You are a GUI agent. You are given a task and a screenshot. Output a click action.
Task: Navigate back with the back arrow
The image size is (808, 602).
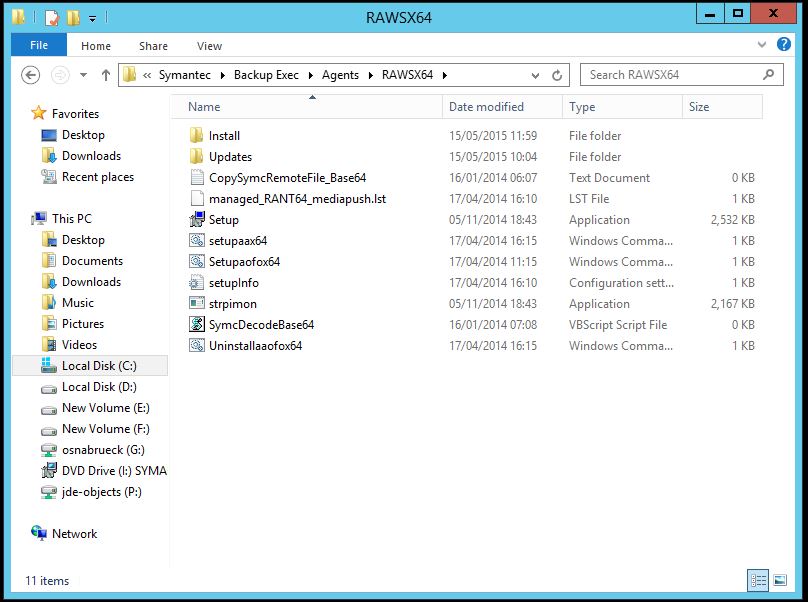coord(30,75)
